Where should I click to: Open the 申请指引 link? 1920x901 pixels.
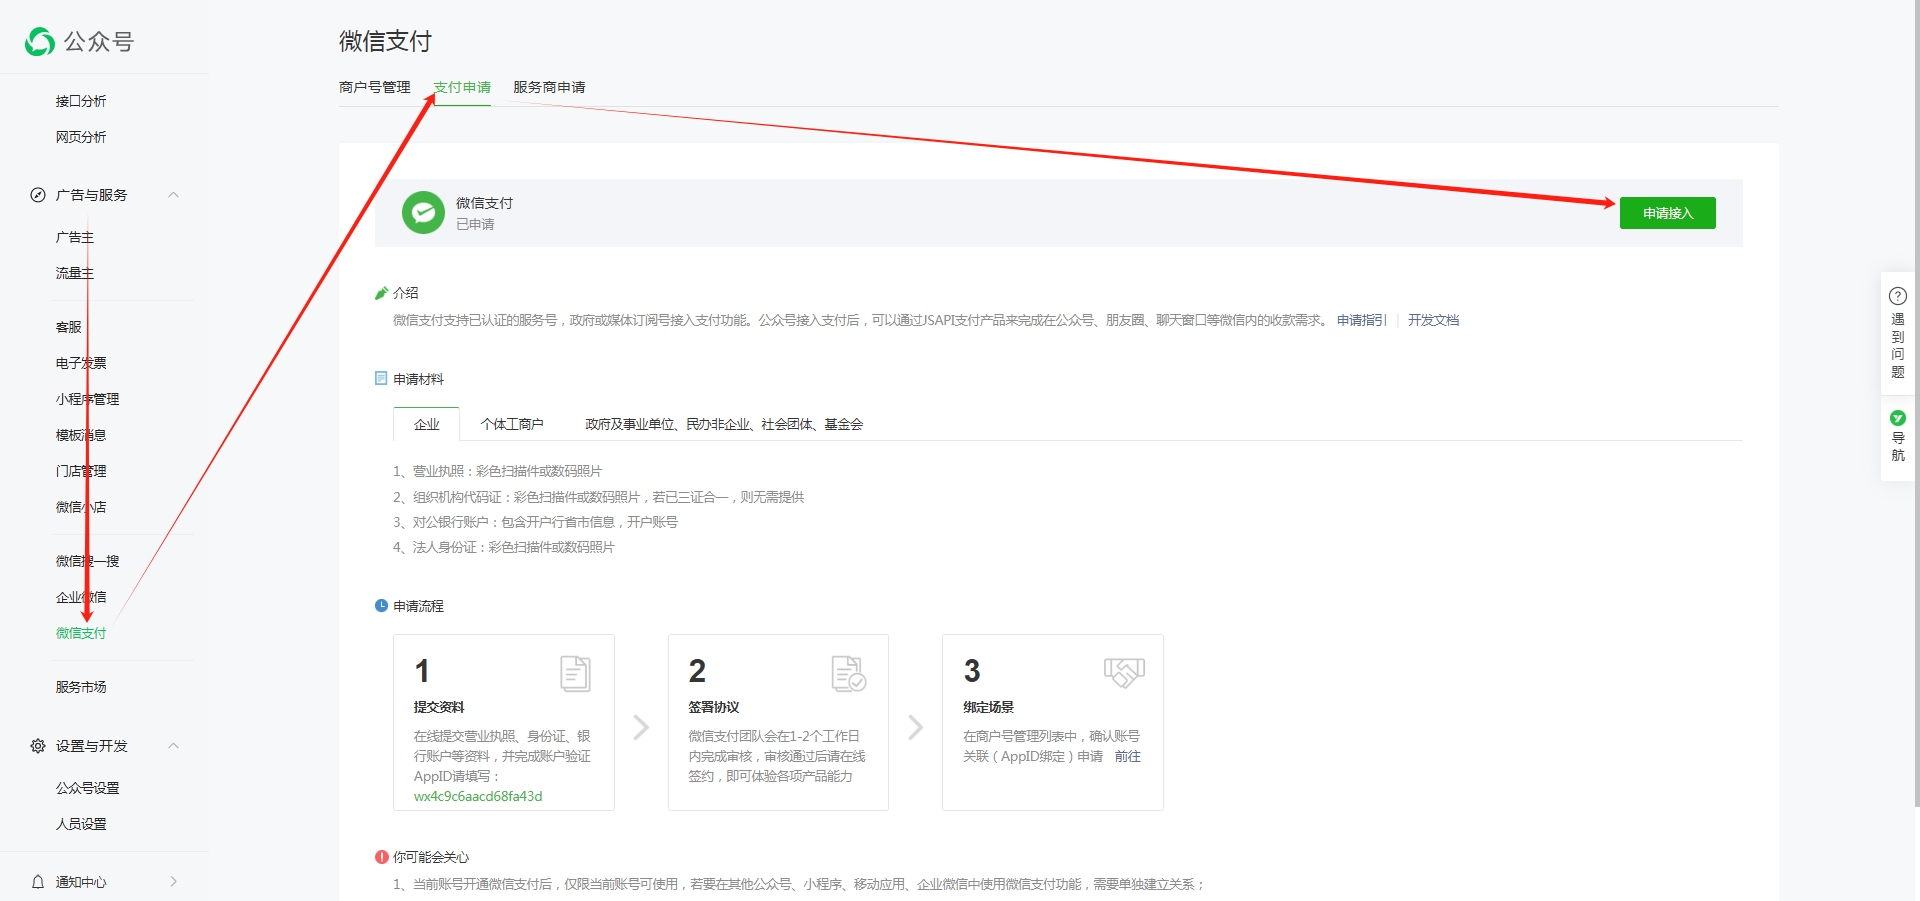click(1362, 320)
